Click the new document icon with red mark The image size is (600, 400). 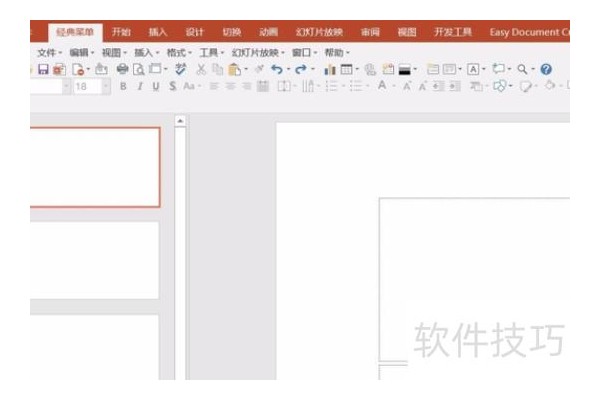click(78, 69)
